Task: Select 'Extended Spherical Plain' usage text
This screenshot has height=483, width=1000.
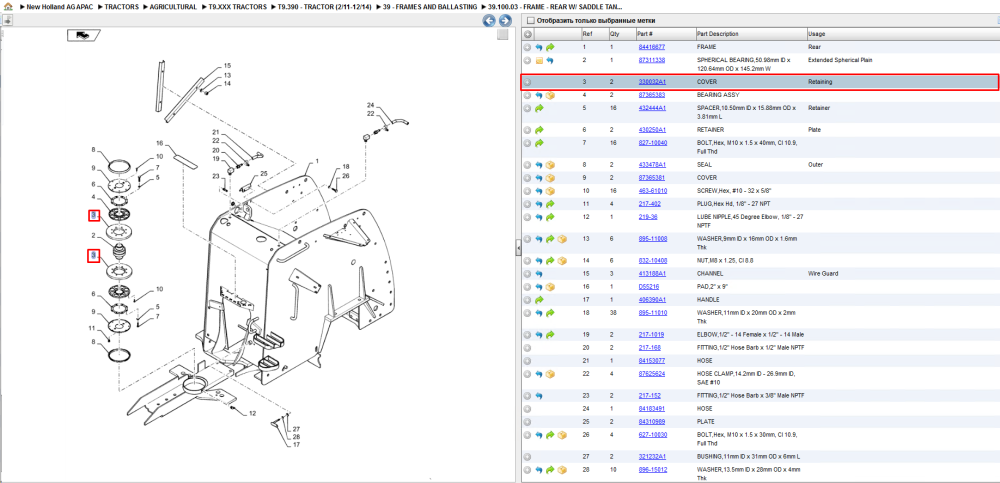Action: pos(840,60)
